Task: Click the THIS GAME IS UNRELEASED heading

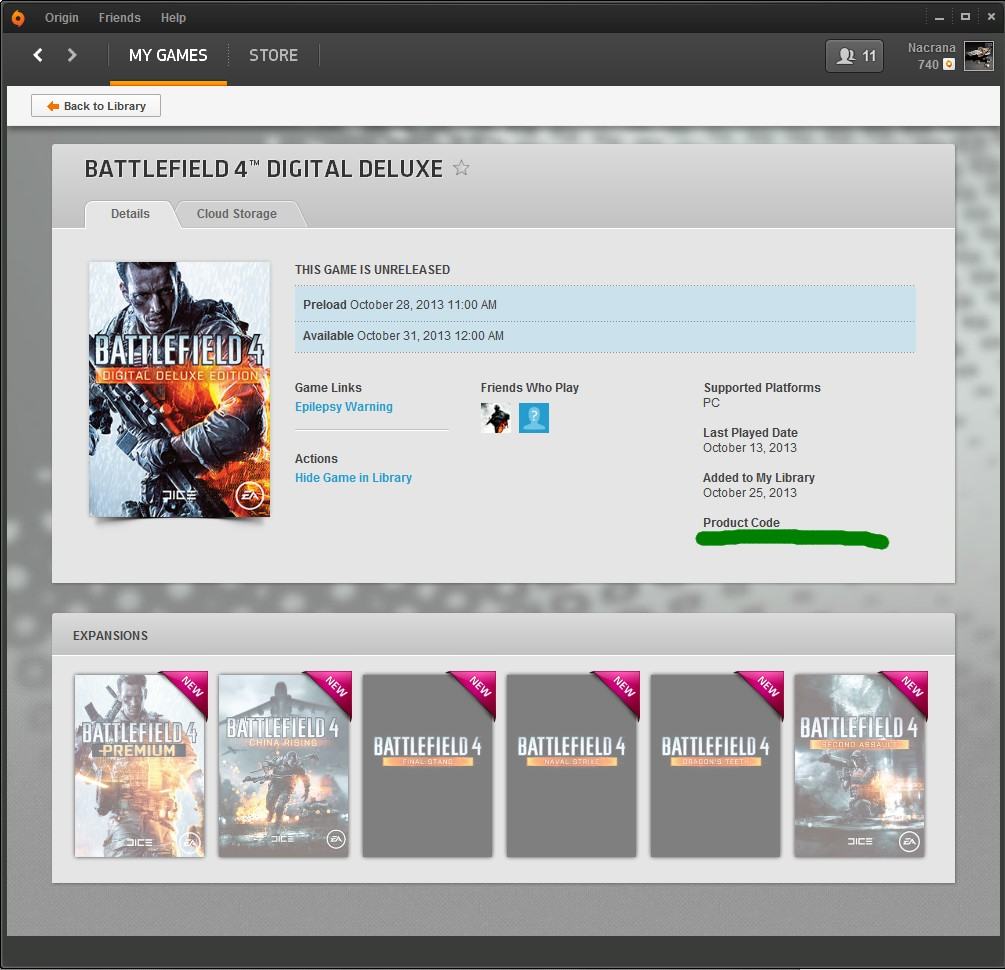Action: 372,270
